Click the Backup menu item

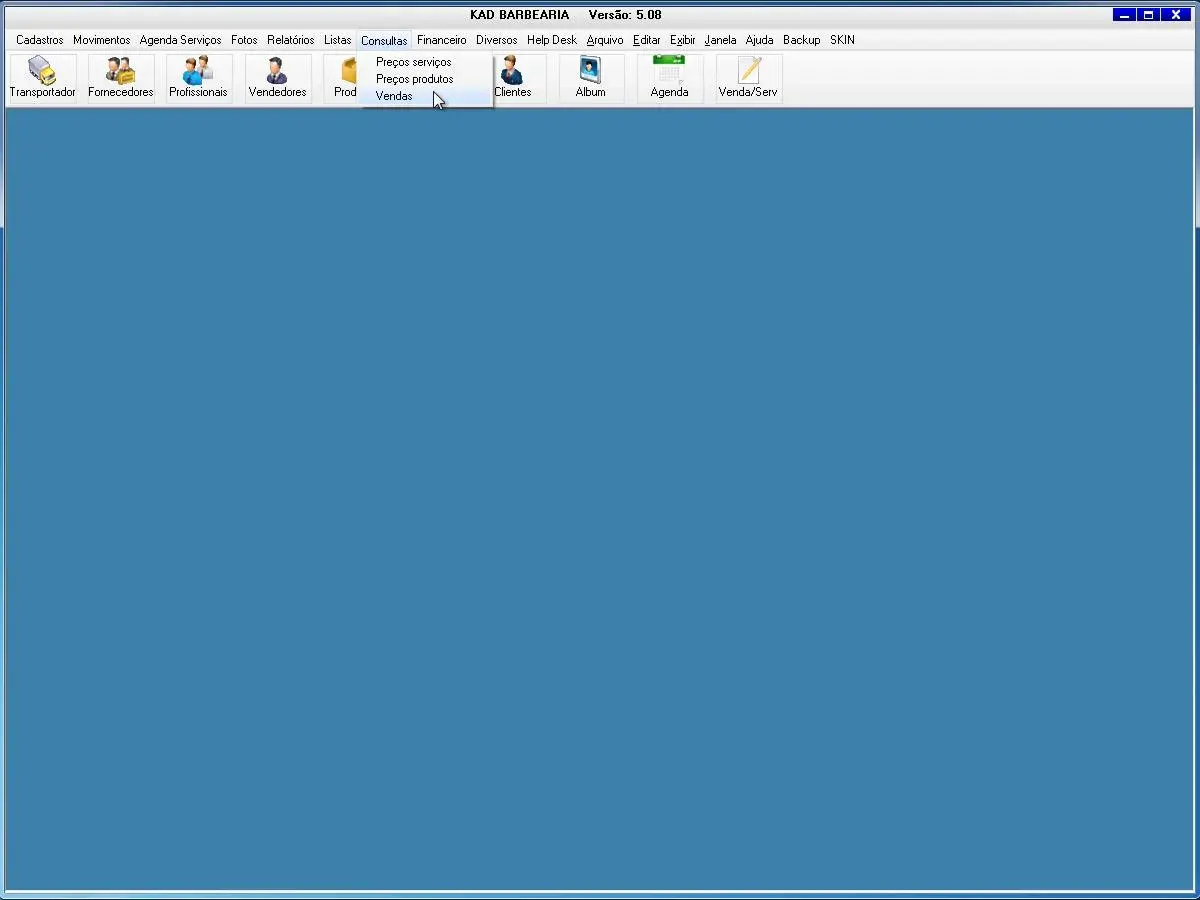pyautogui.click(x=801, y=40)
